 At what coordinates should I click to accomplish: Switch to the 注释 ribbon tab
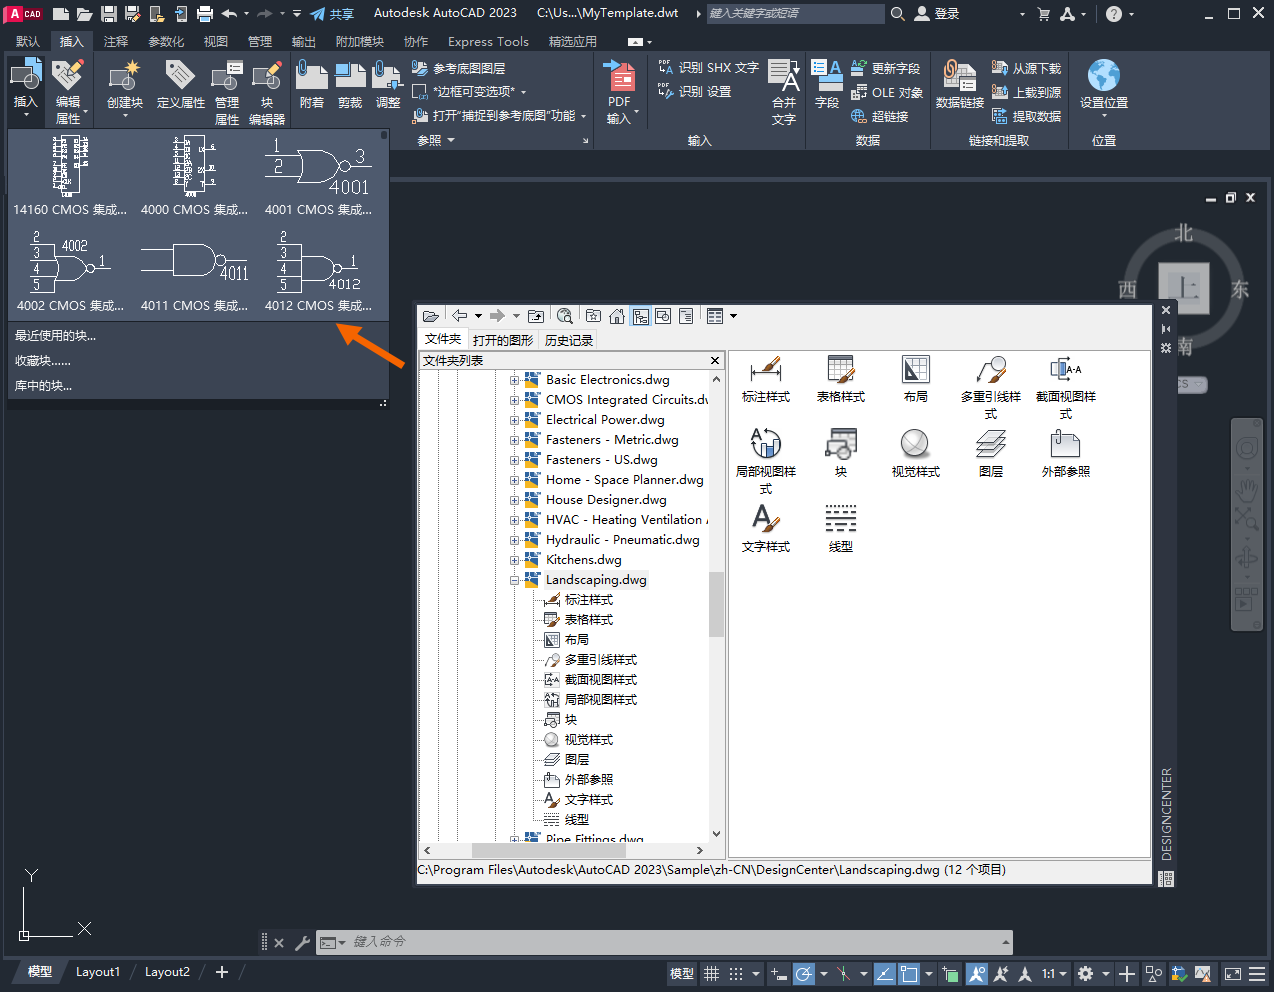[x=116, y=41]
